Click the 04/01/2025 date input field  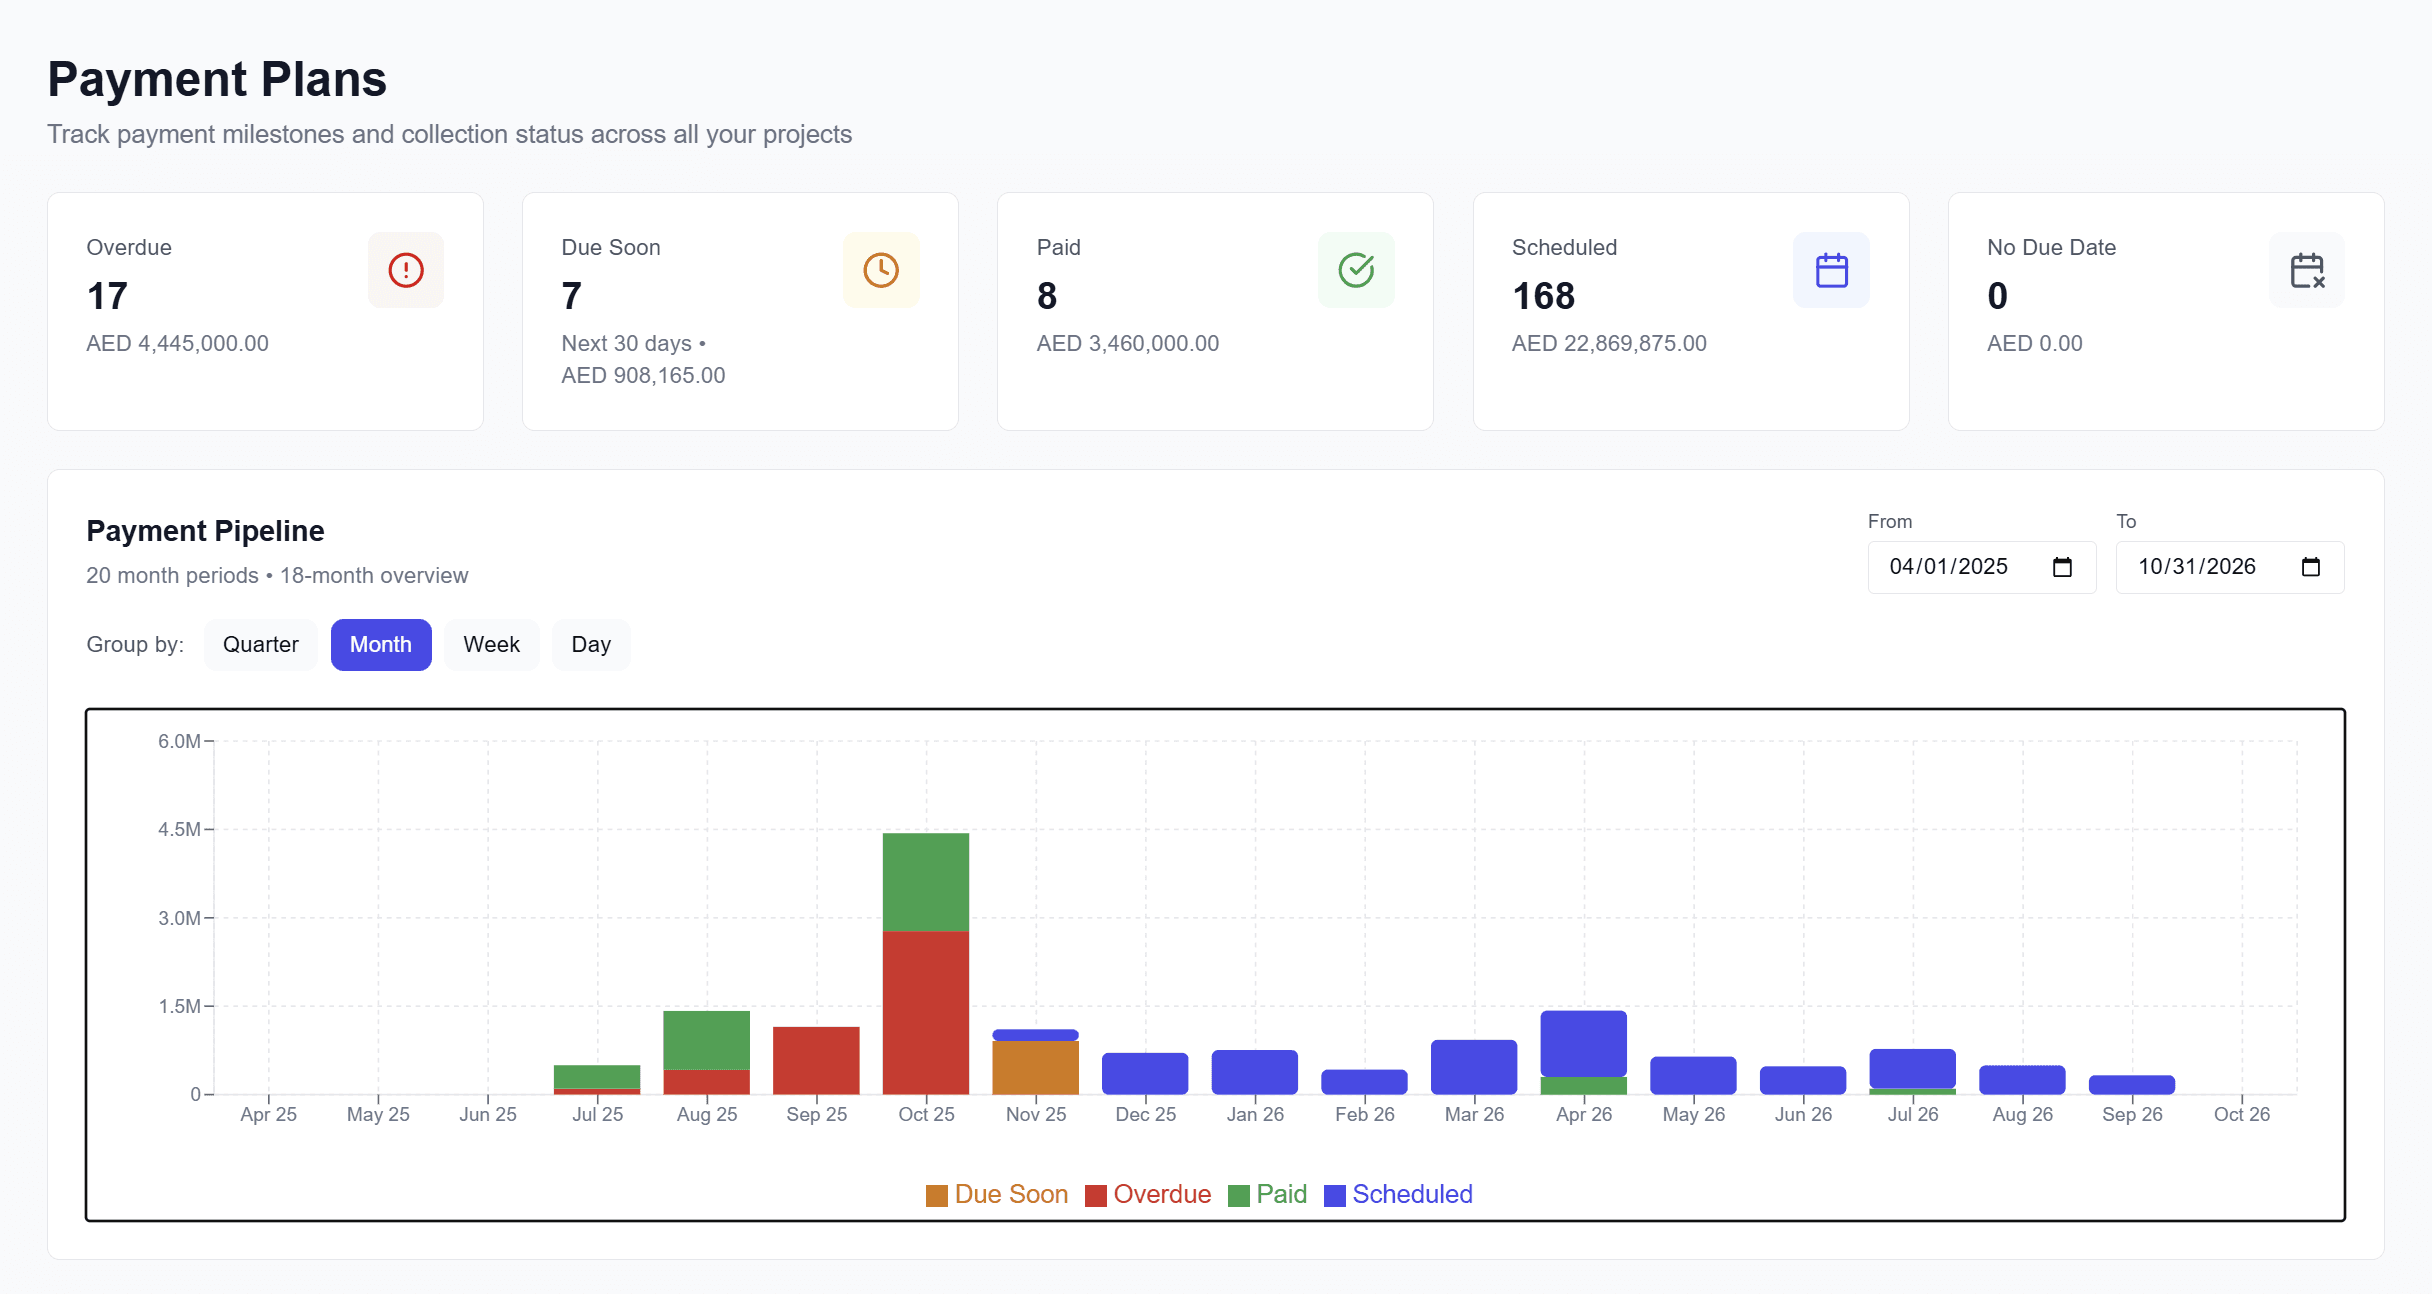[x=1950, y=567]
